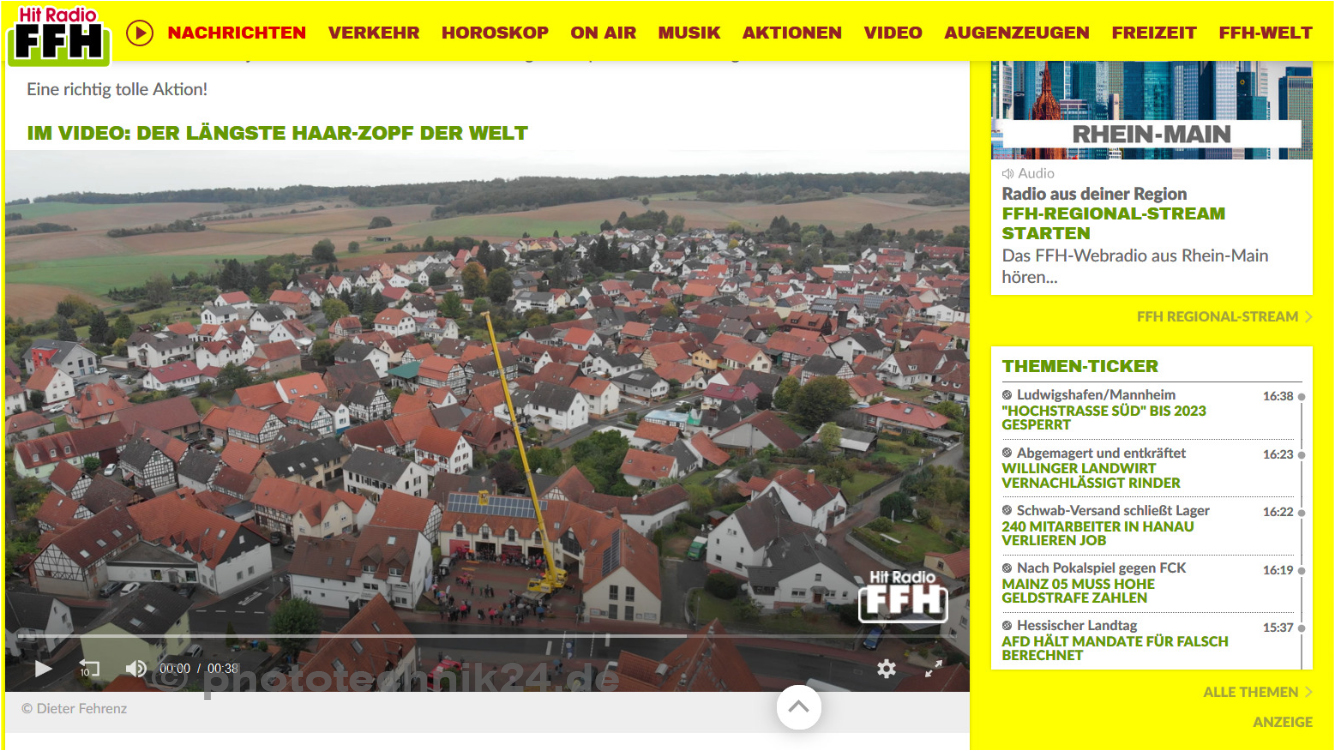Click the chevron next to FFH REGIONAL-STREAM

tap(1308, 317)
